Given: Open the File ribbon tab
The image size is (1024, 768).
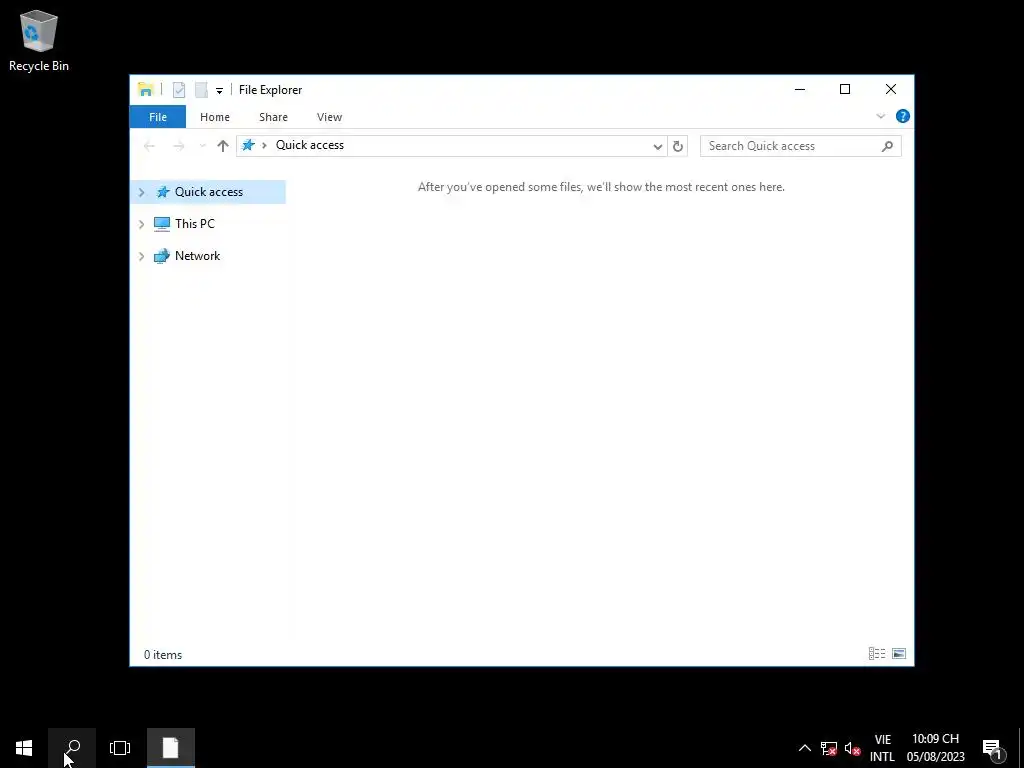Looking at the screenshot, I should click(x=157, y=117).
